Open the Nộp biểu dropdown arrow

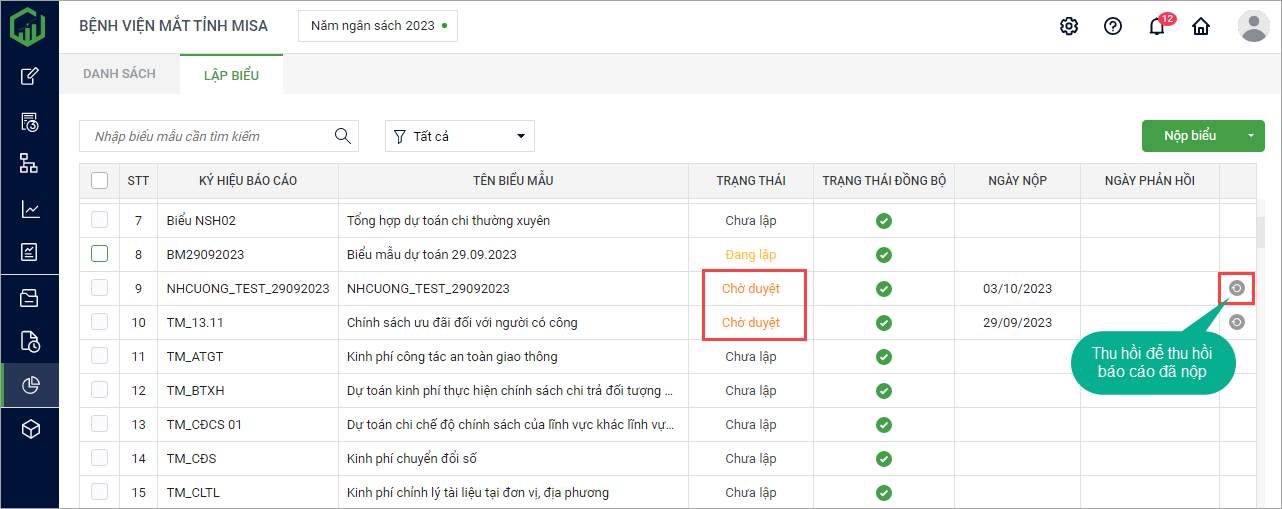point(1250,136)
